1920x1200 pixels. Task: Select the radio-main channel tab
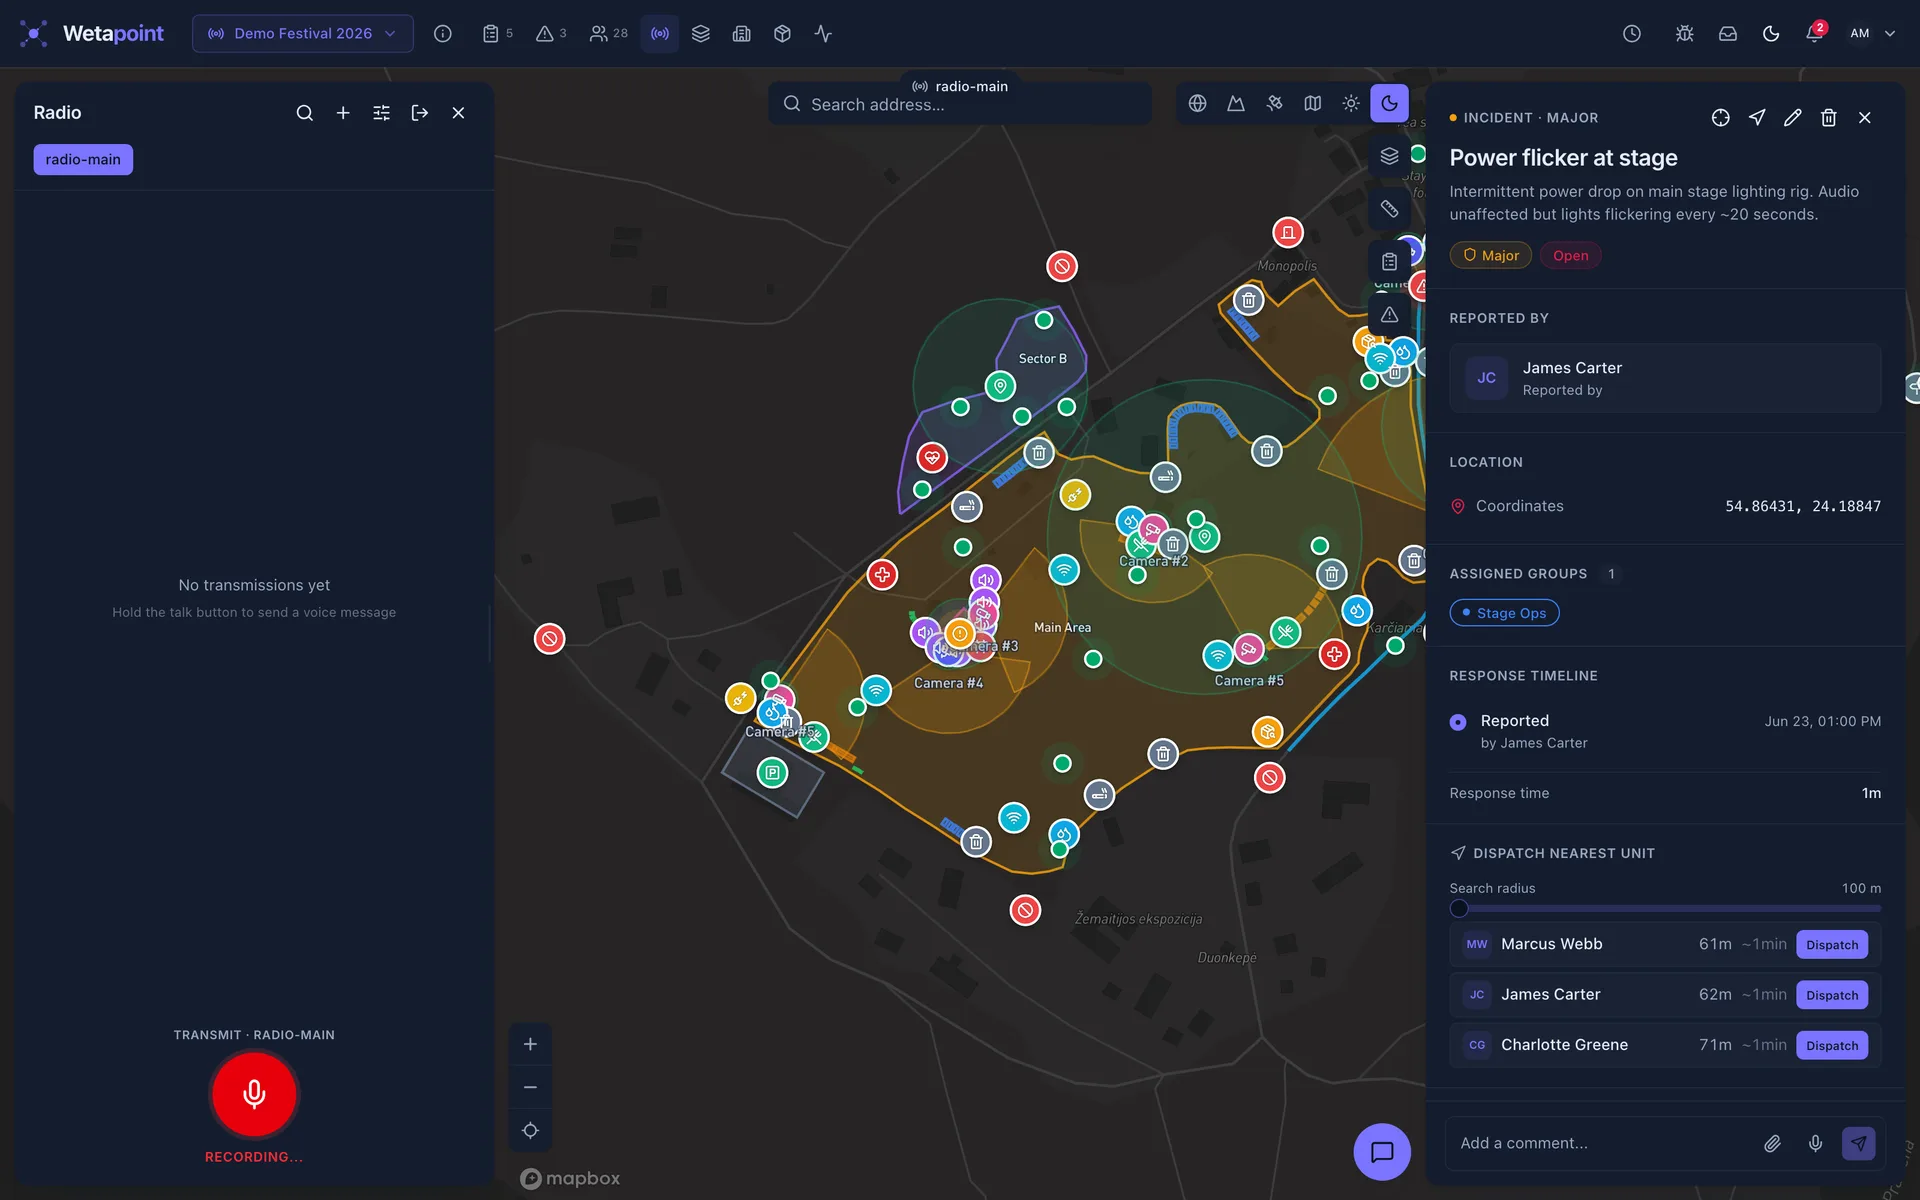pos(83,160)
